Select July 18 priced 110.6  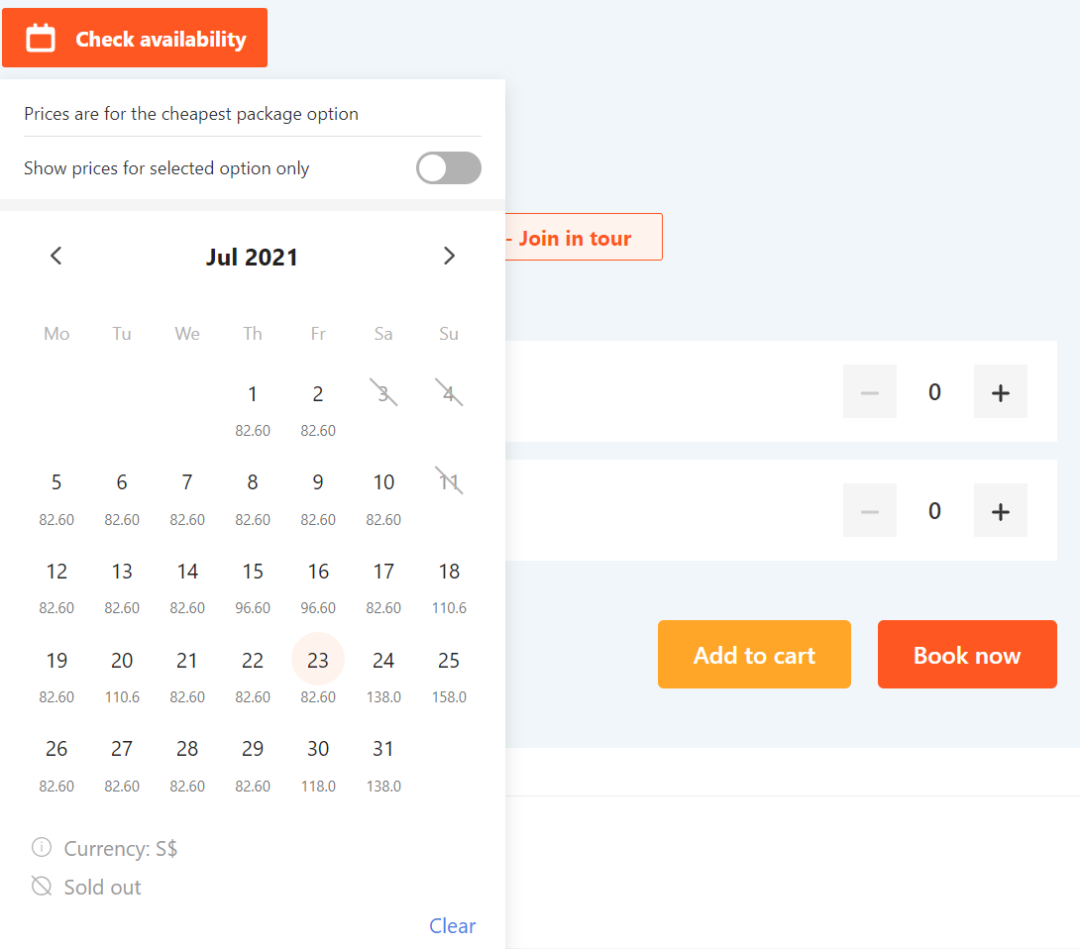pos(449,587)
